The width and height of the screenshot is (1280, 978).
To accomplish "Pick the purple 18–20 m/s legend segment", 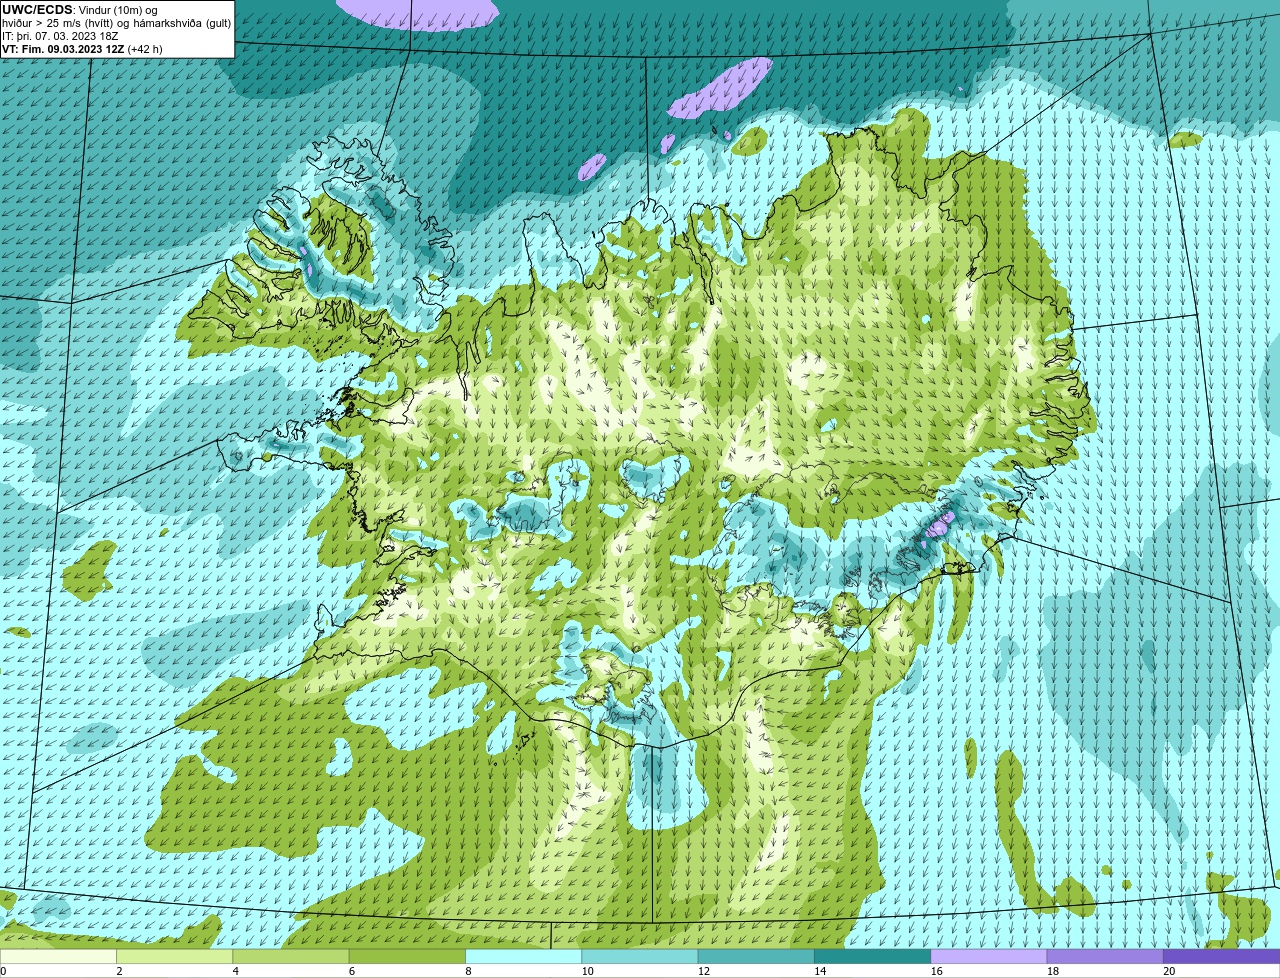I will (1105, 956).
